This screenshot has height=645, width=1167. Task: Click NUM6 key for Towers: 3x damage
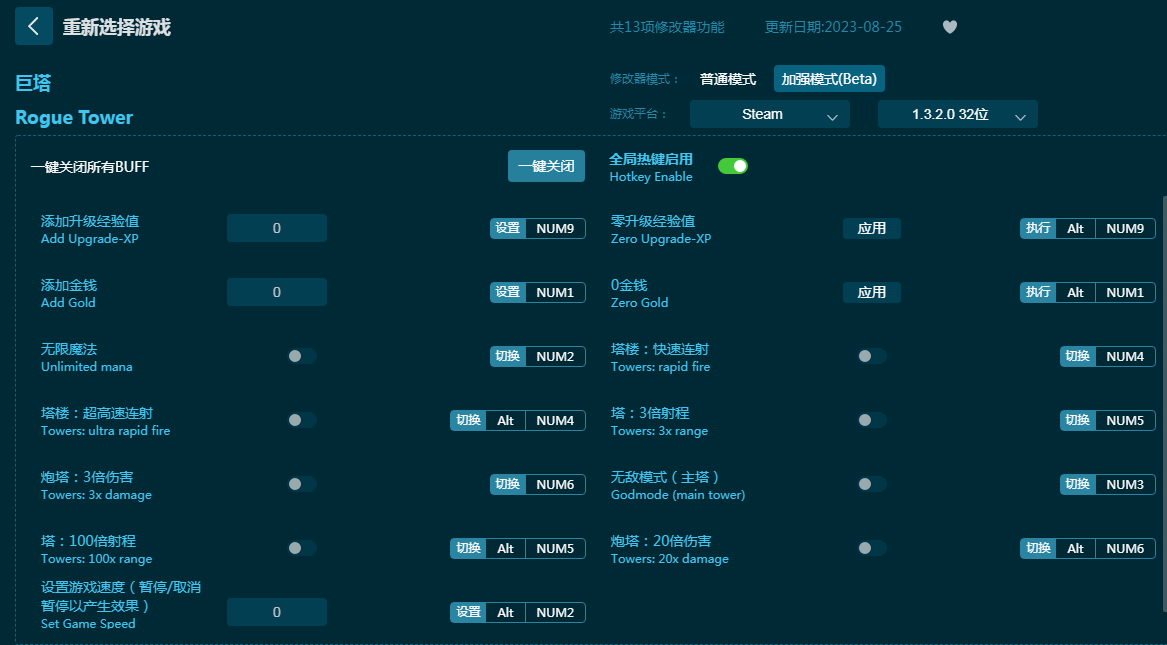pos(555,484)
